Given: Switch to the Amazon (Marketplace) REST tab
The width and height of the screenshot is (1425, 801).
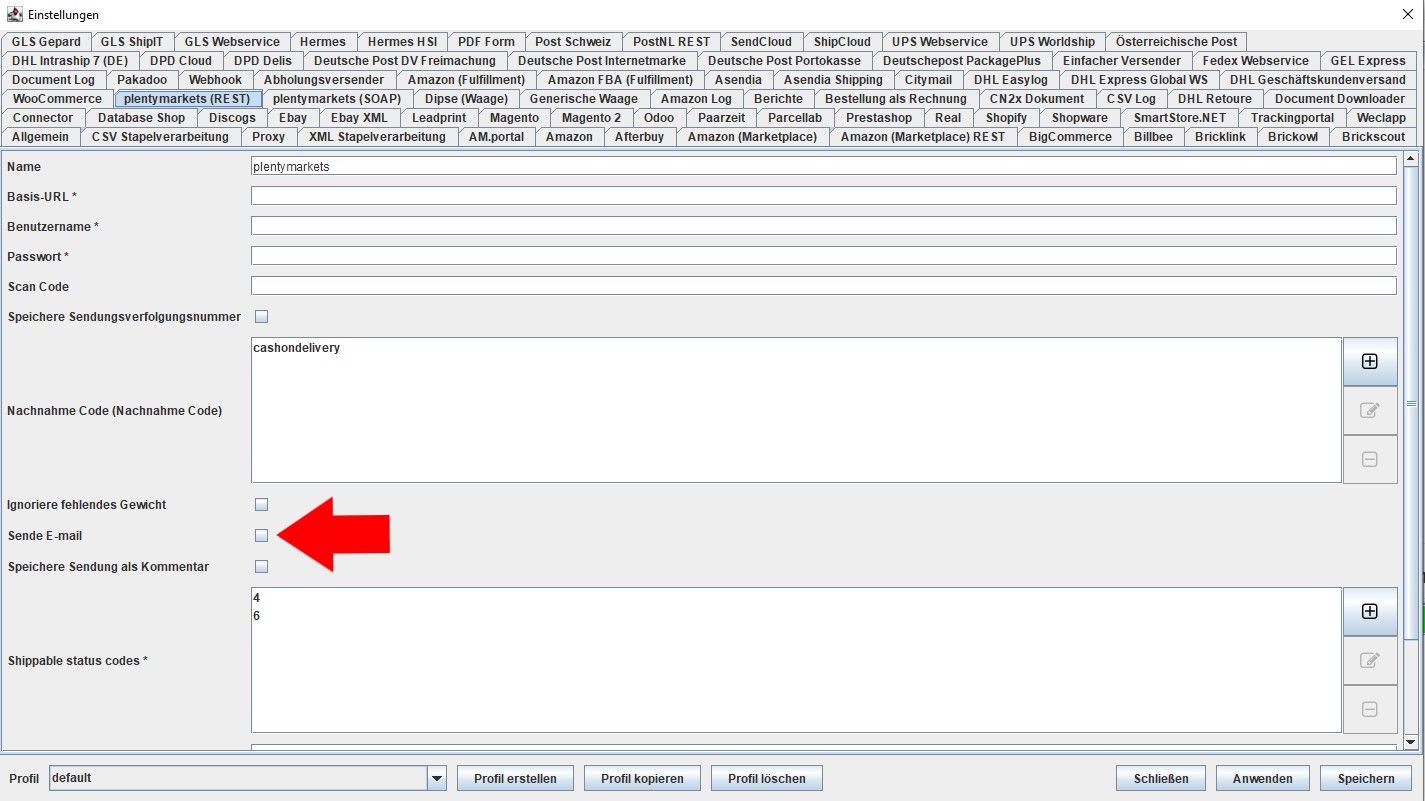Looking at the screenshot, I should click(923, 137).
